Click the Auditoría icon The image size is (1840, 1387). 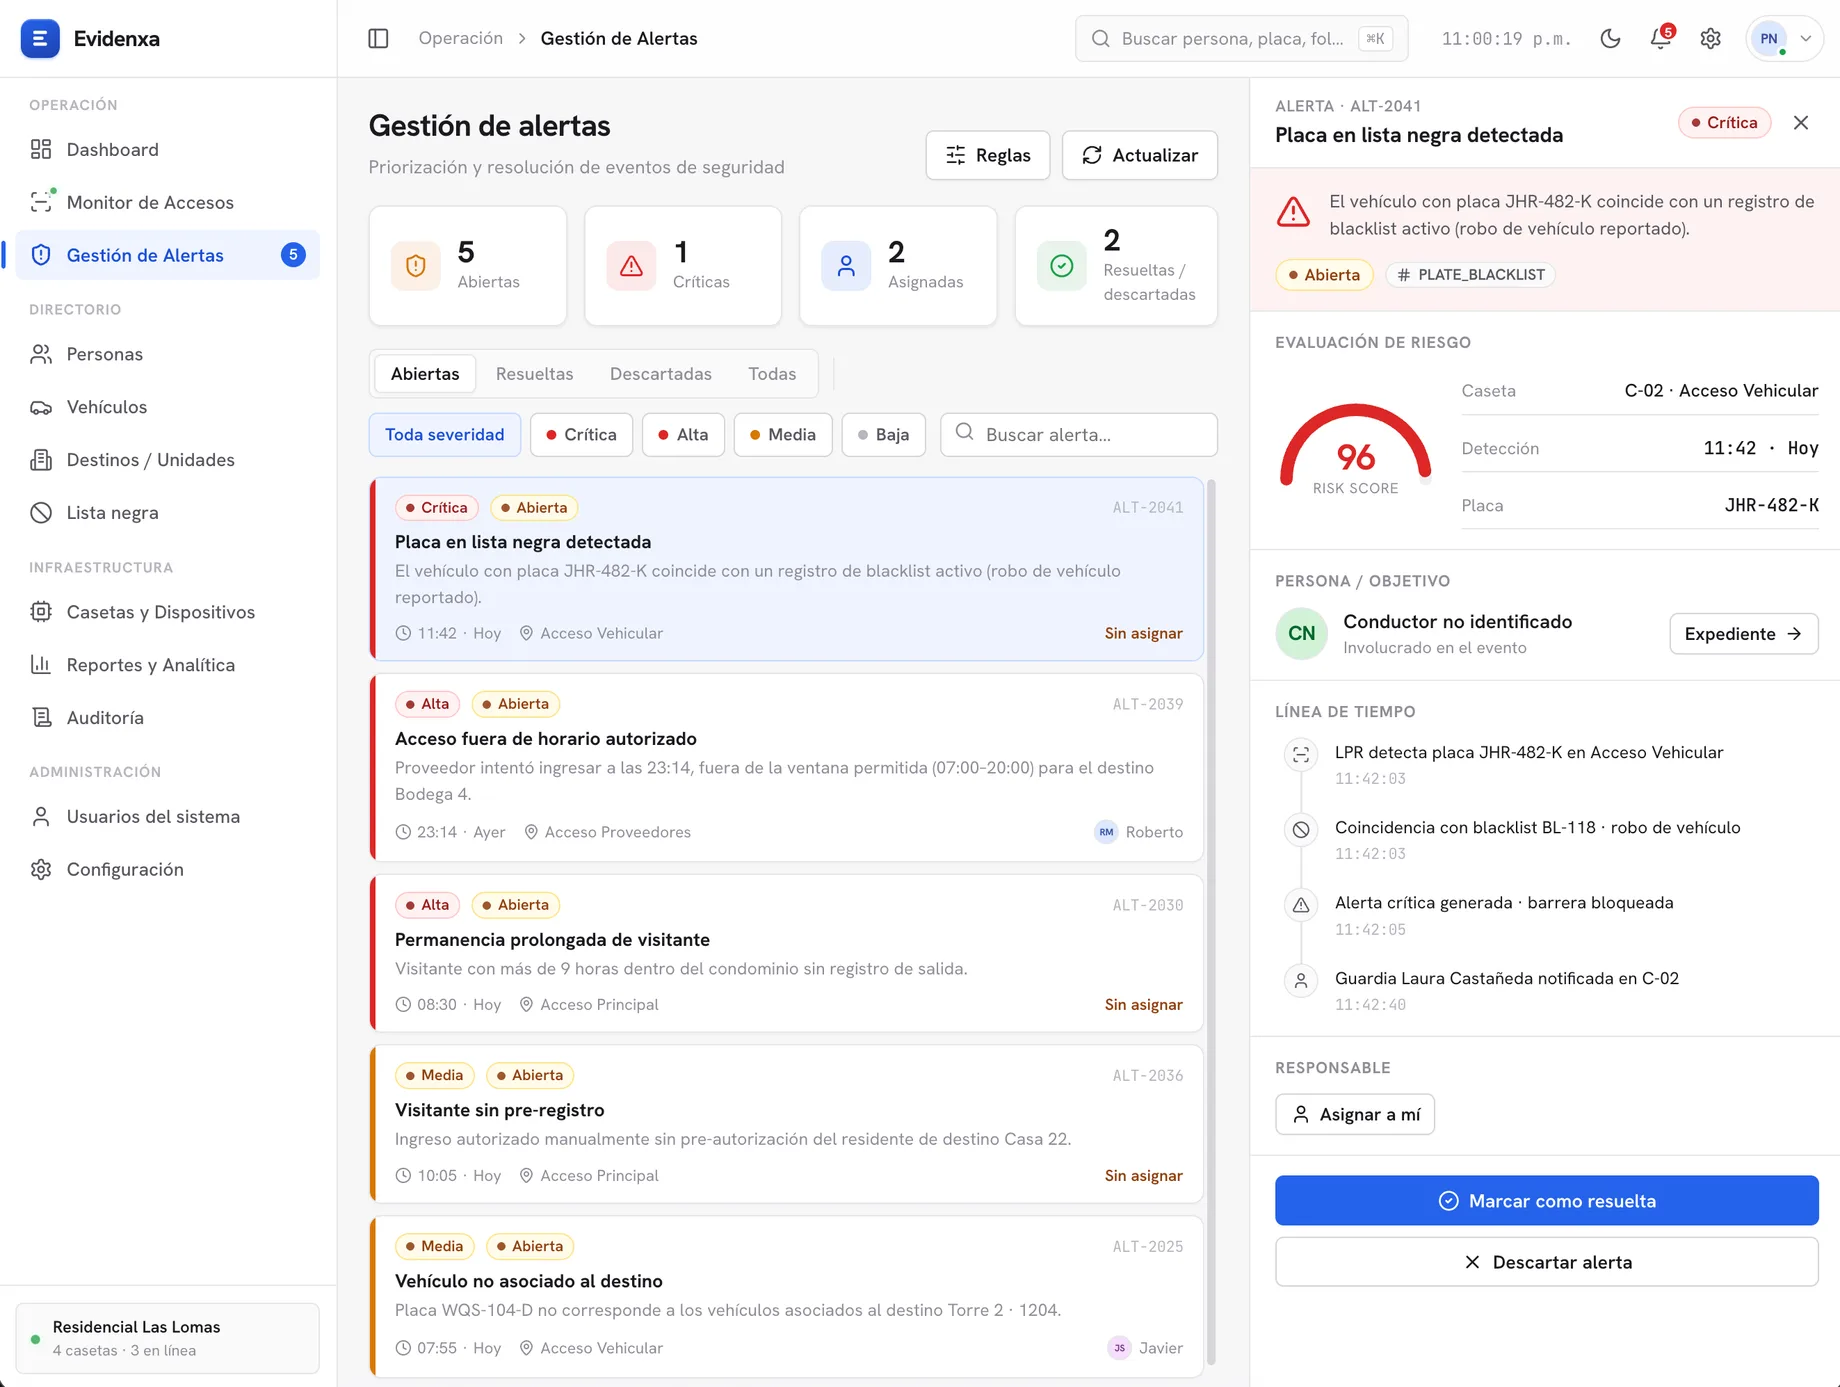coord(41,718)
